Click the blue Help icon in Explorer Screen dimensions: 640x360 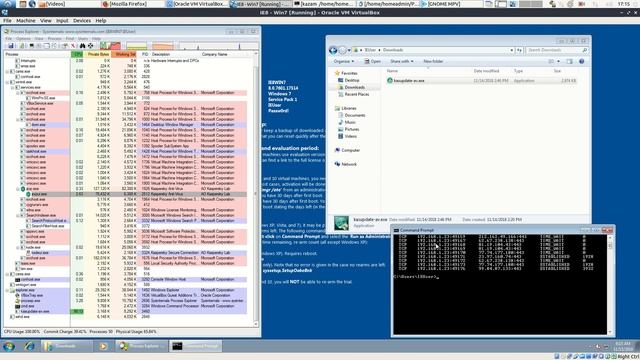582,61
